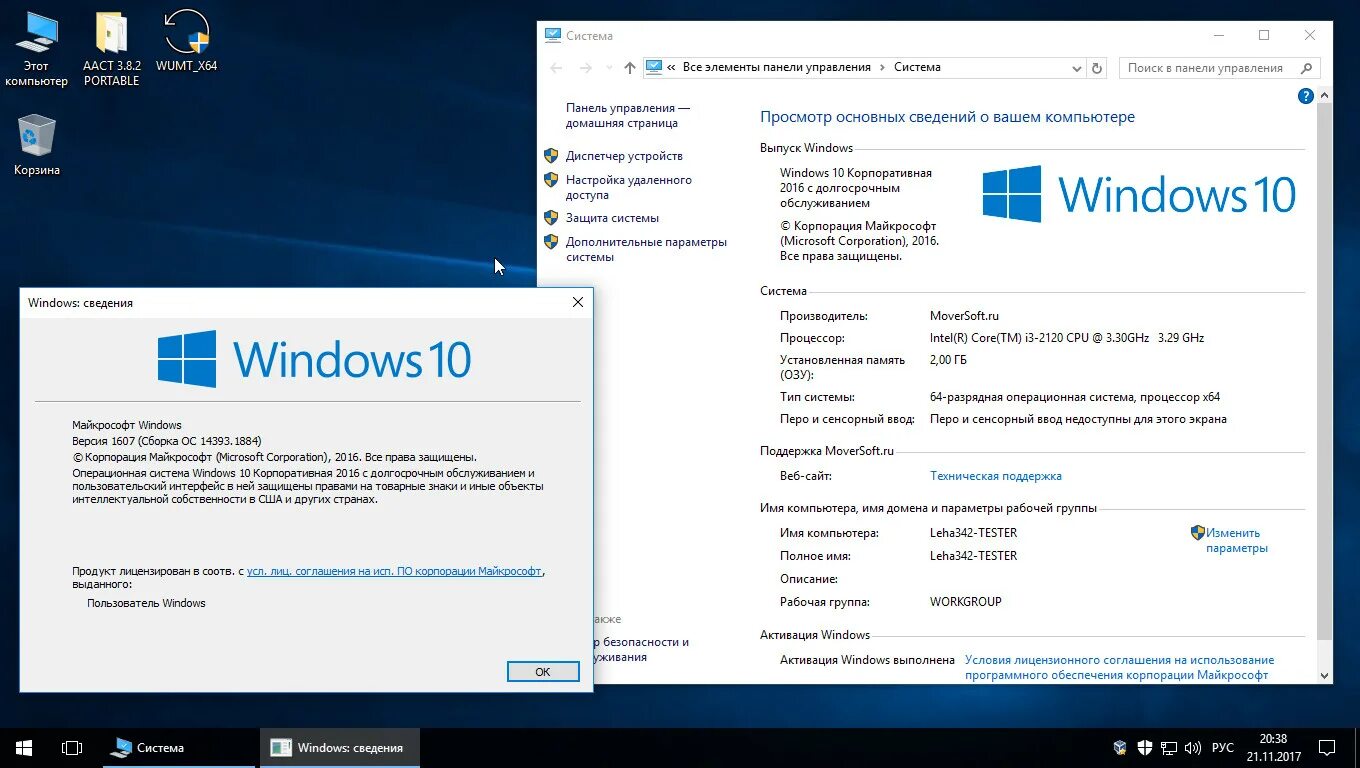Click Изменить параметры for computer name
Viewport: 1360px width, 768px height.
[x=1236, y=540]
